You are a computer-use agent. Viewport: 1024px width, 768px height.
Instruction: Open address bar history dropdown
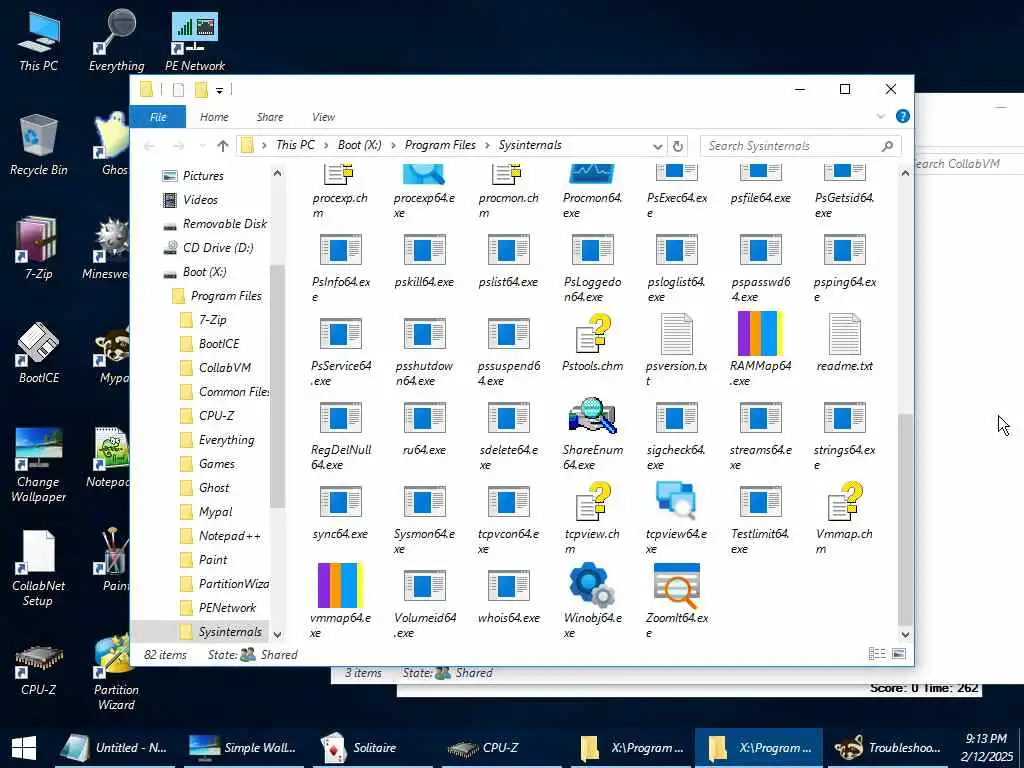coord(658,146)
